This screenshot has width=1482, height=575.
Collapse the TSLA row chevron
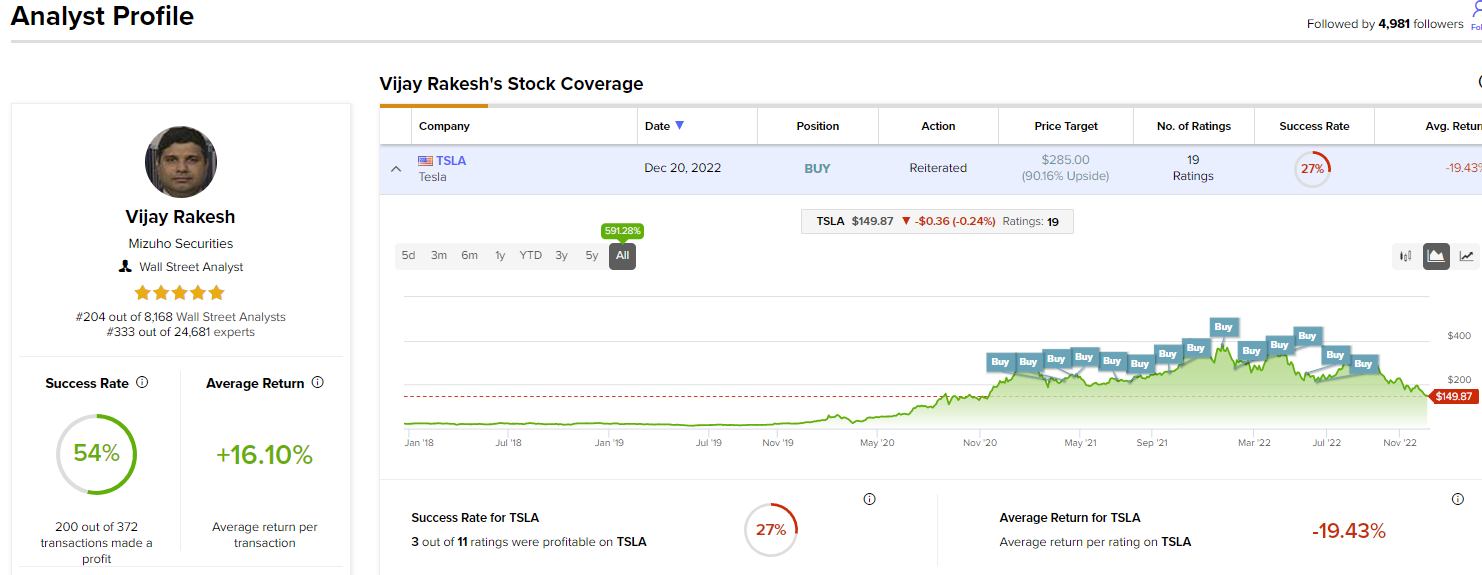pyautogui.click(x=396, y=169)
